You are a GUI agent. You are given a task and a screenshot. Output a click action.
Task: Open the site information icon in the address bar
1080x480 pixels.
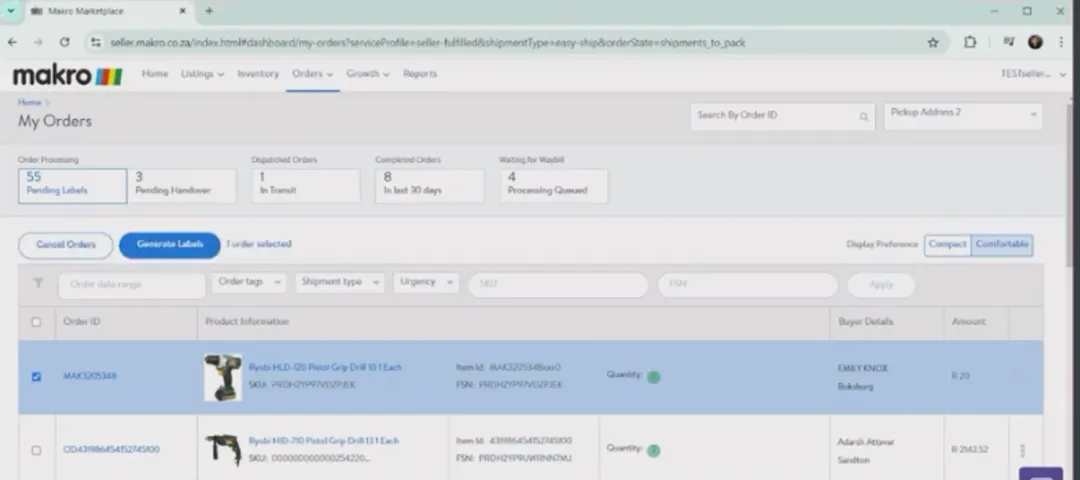click(x=96, y=43)
